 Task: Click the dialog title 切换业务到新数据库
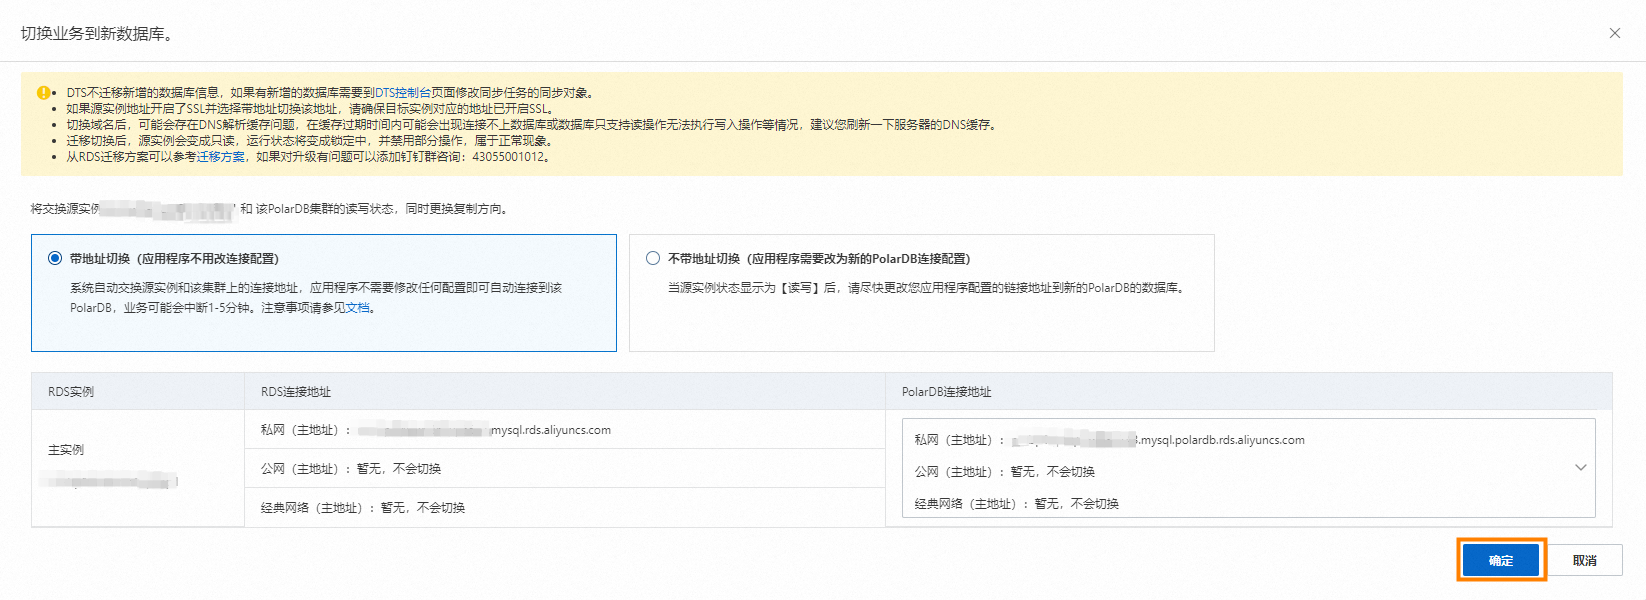coord(97,33)
